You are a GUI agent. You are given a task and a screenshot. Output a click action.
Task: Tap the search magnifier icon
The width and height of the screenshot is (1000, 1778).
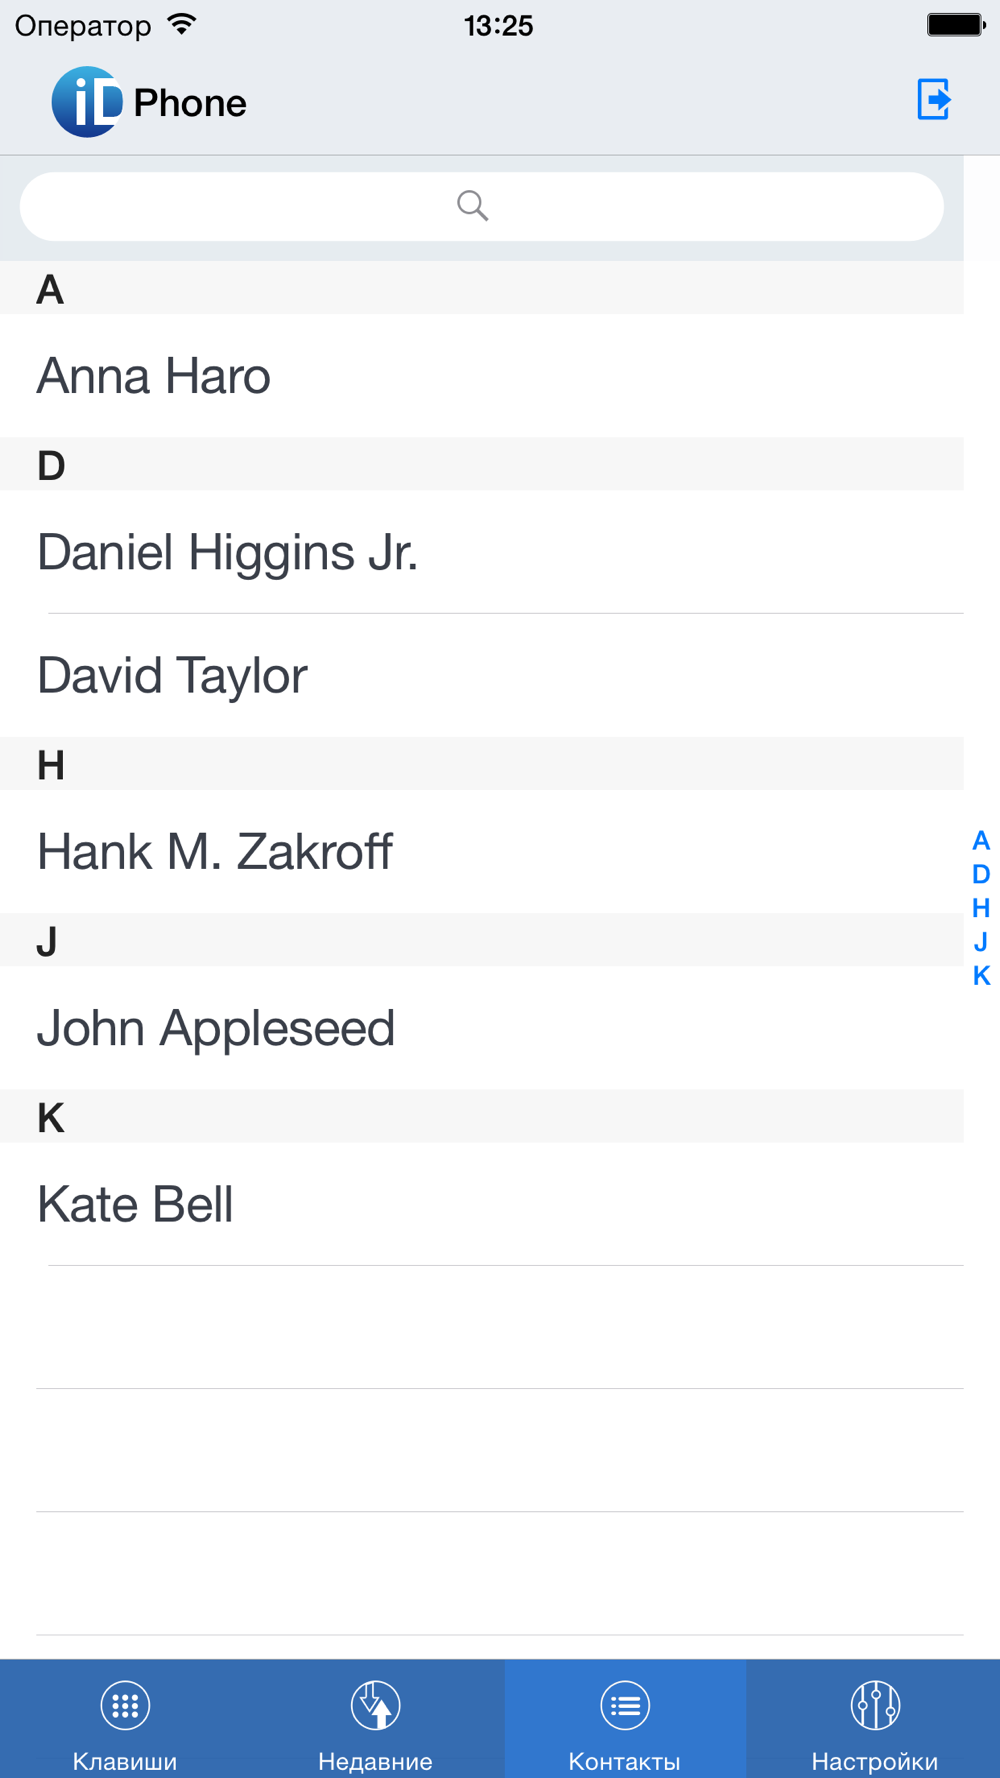472,206
